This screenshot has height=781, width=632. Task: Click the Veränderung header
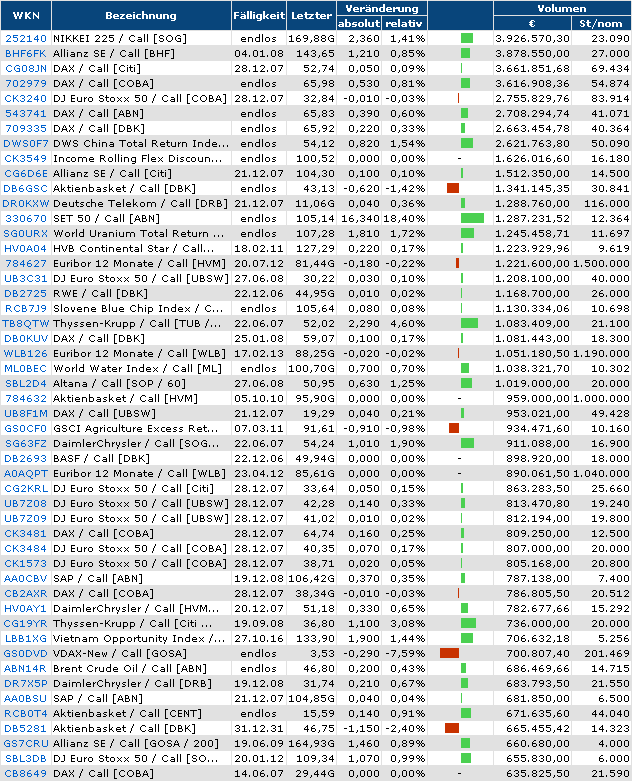(x=382, y=8)
